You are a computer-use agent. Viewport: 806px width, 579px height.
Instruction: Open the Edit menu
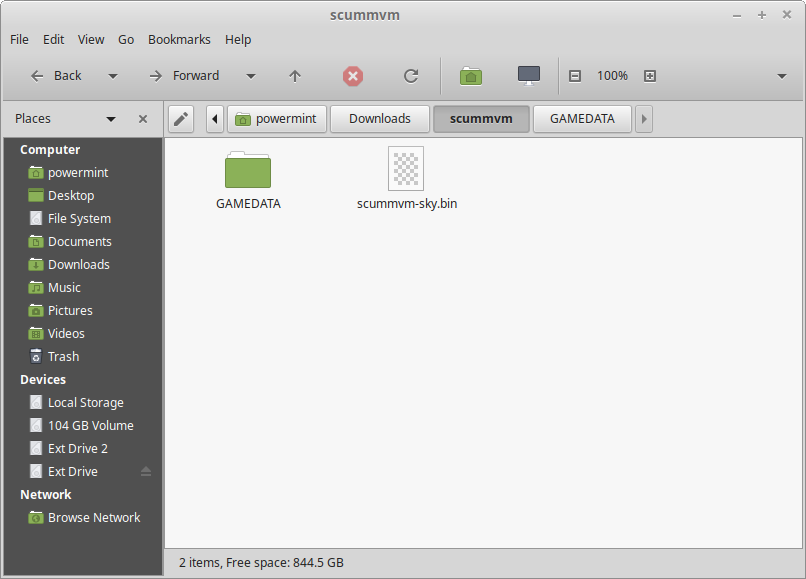pyautogui.click(x=53, y=40)
